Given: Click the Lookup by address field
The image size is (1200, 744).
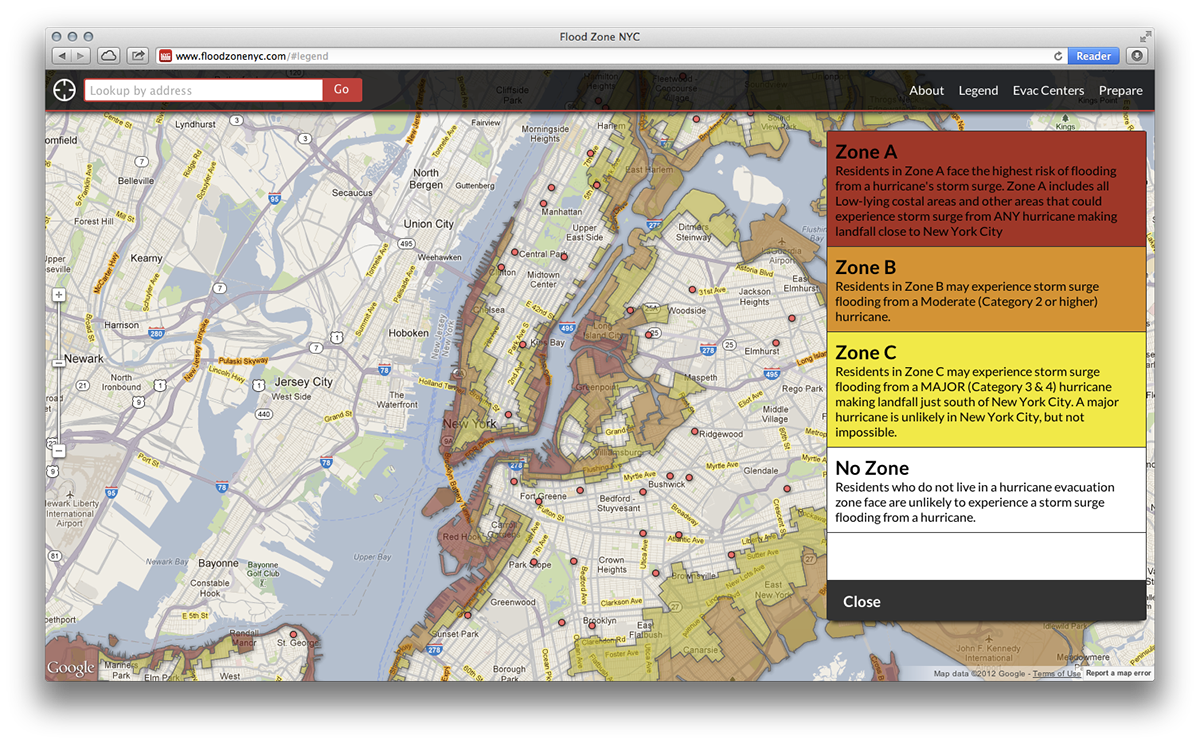Looking at the screenshot, I should [x=203, y=90].
